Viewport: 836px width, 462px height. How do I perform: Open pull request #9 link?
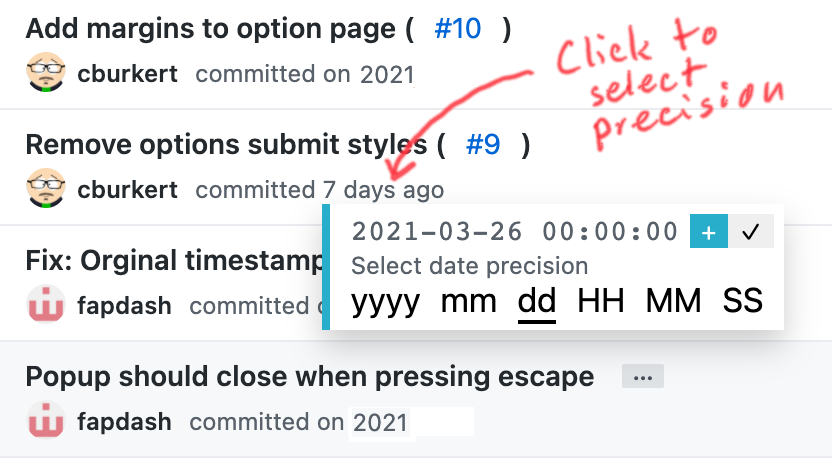(483, 144)
